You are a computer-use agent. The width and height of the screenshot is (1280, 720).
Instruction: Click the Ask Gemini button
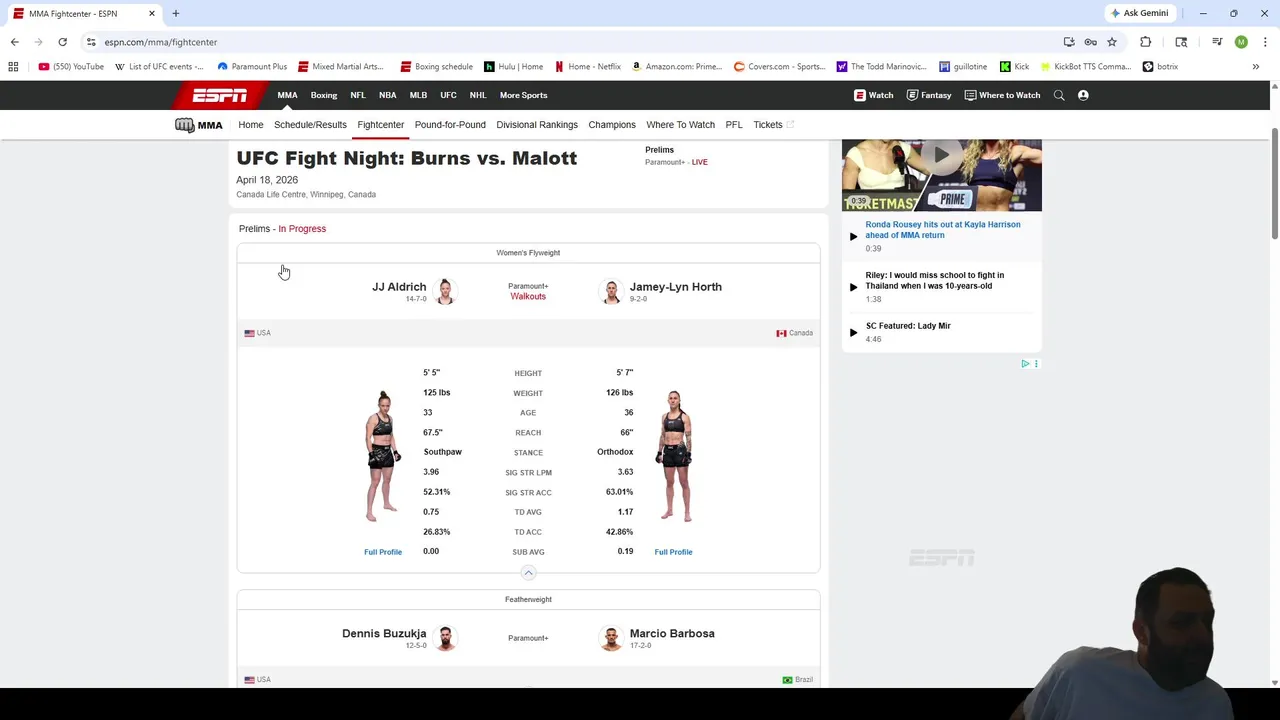click(x=1138, y=13)
